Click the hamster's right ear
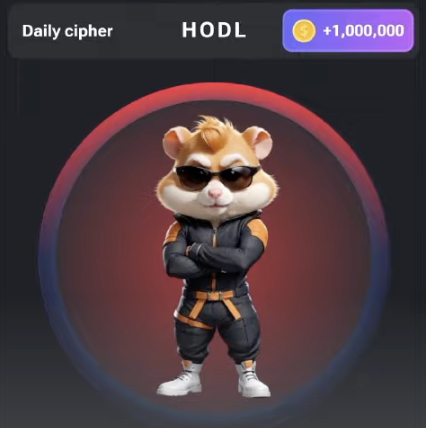The width and height of the screenshot is (426, 428). [x=260, y=142]
